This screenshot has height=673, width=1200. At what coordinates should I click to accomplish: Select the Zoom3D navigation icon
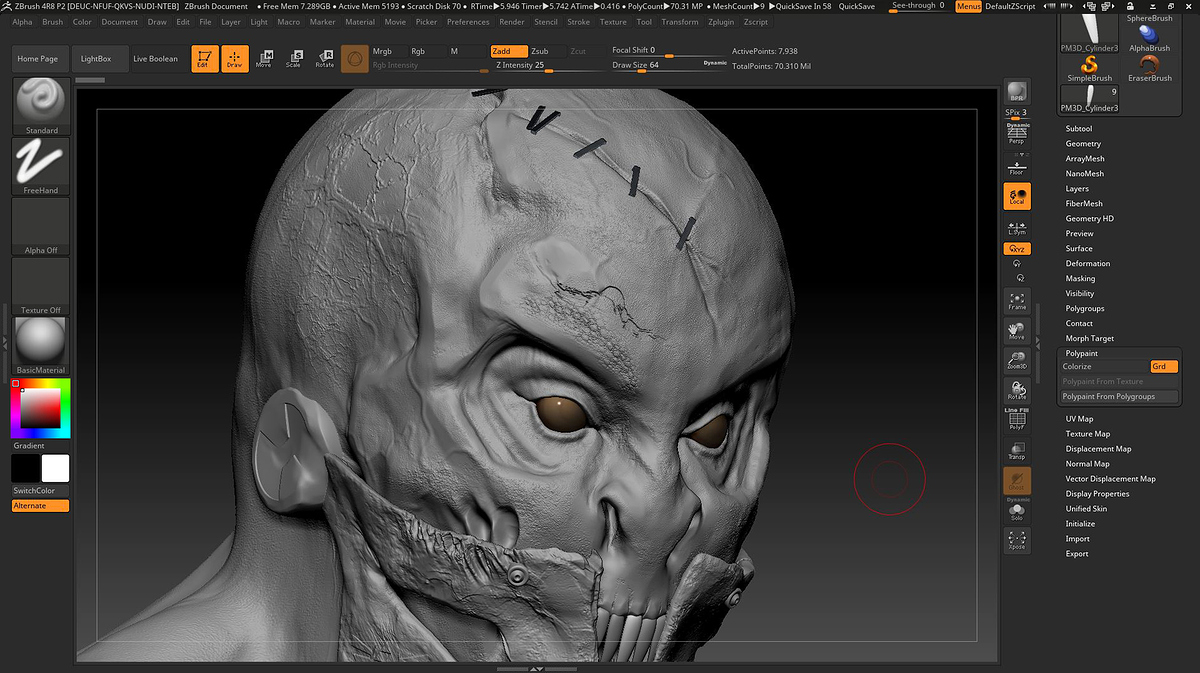[1017, 361]
